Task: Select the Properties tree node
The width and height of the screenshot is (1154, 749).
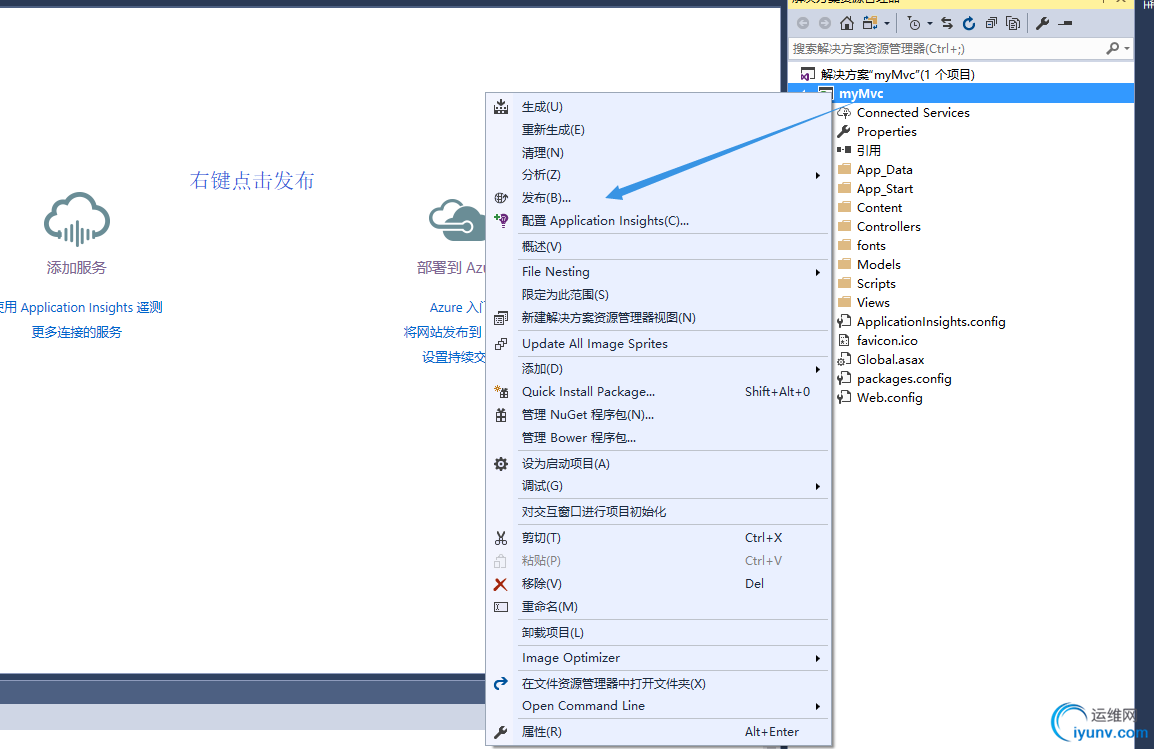Action: [886, 132]
